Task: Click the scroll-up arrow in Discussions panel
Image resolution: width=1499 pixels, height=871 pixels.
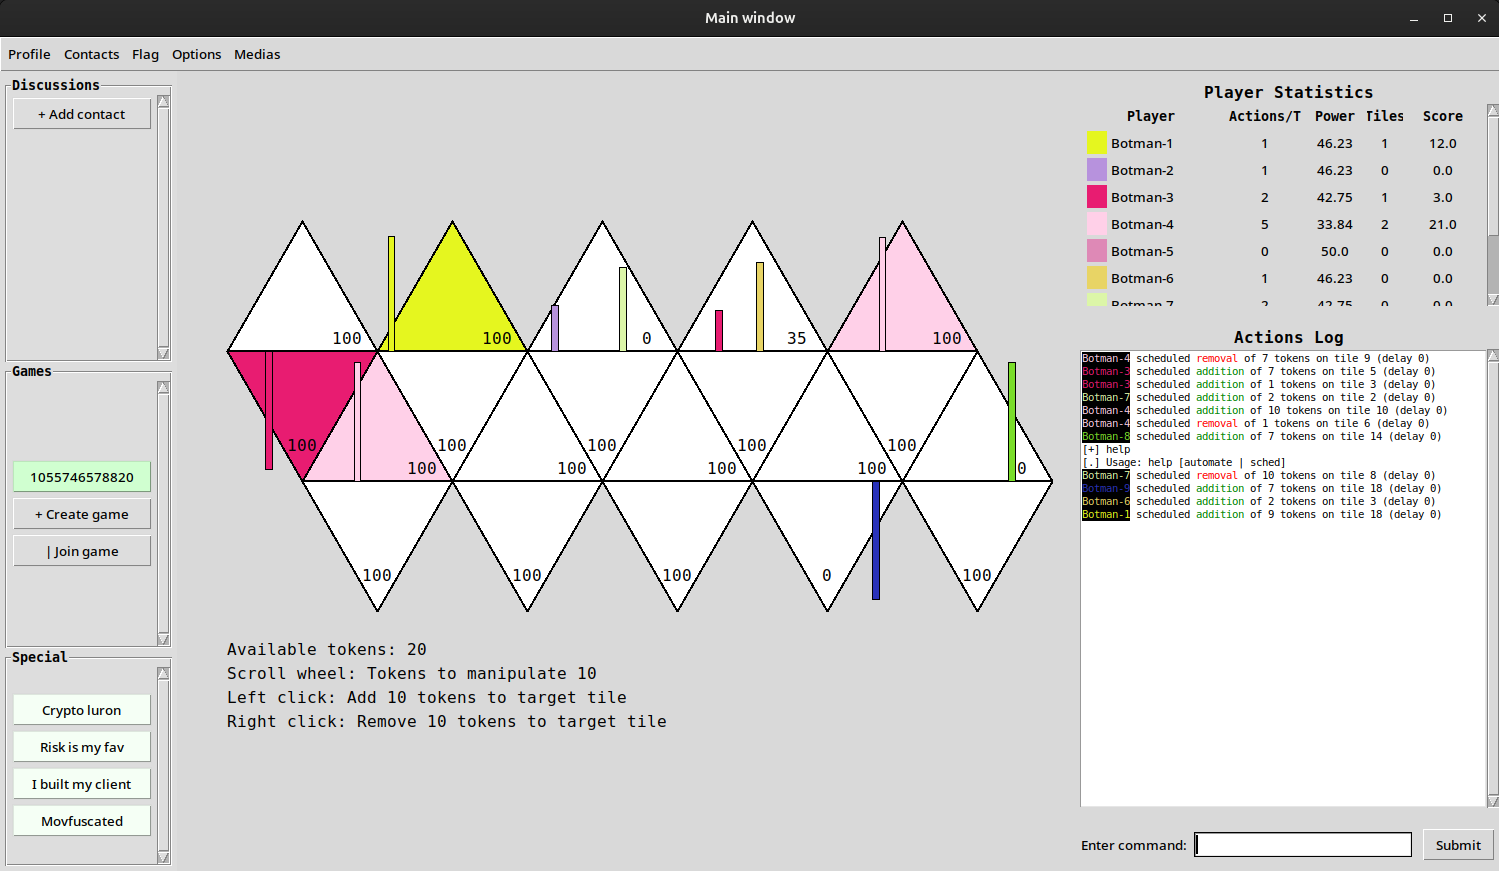Action: click(x=163, y=101)
